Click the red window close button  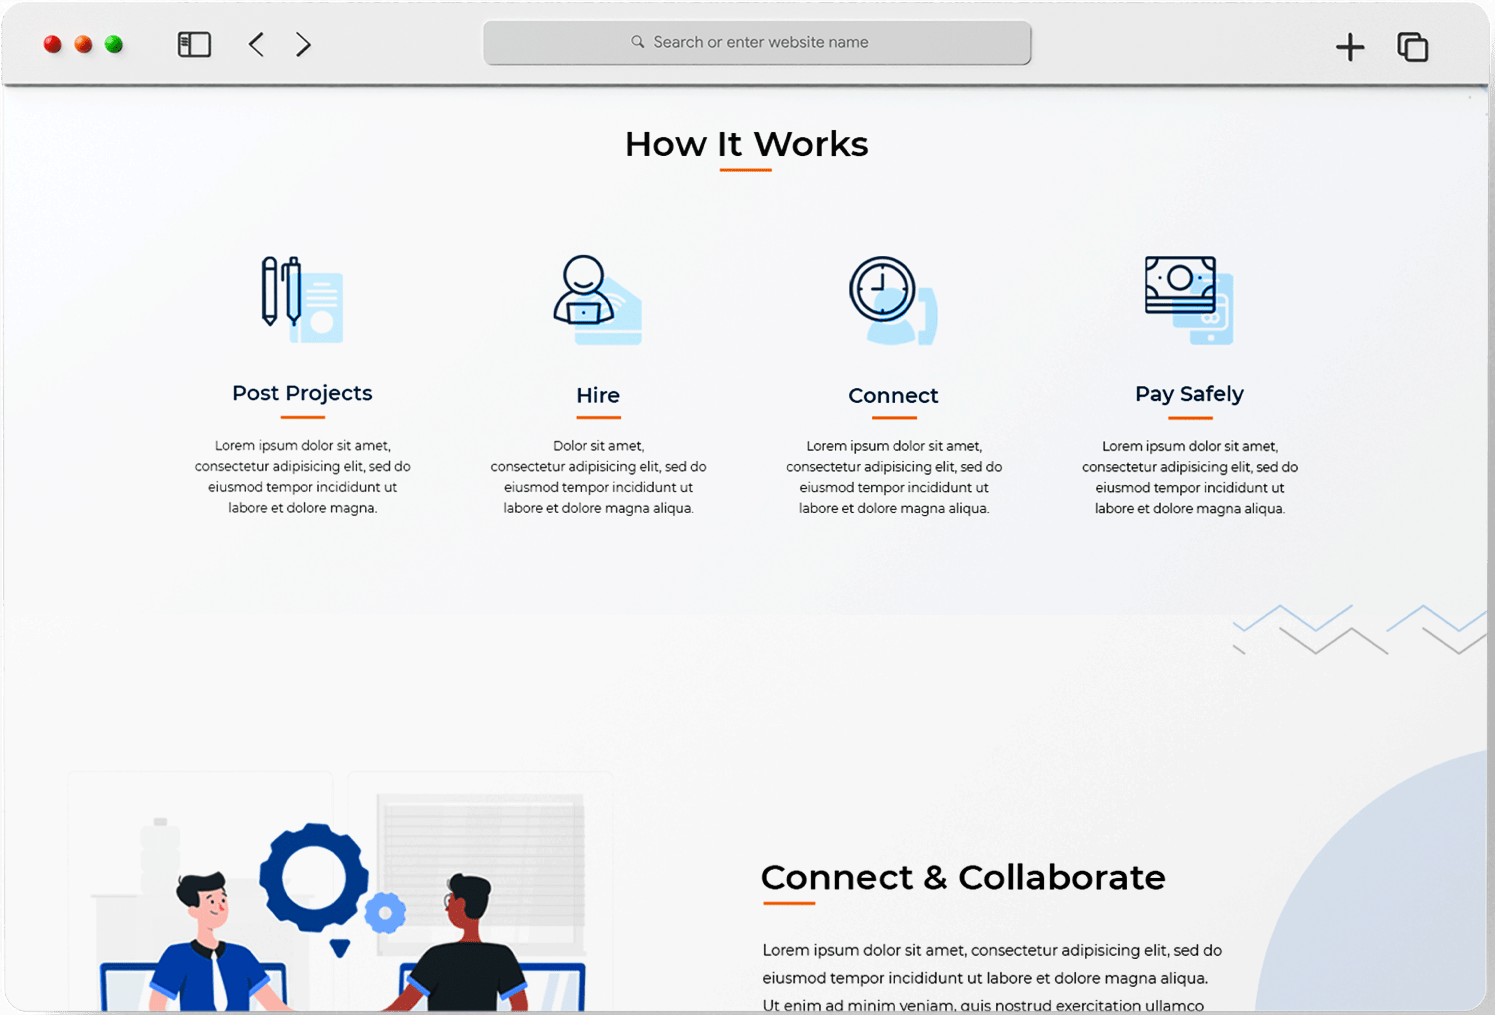pyautogui.click(x=53, y=44)
